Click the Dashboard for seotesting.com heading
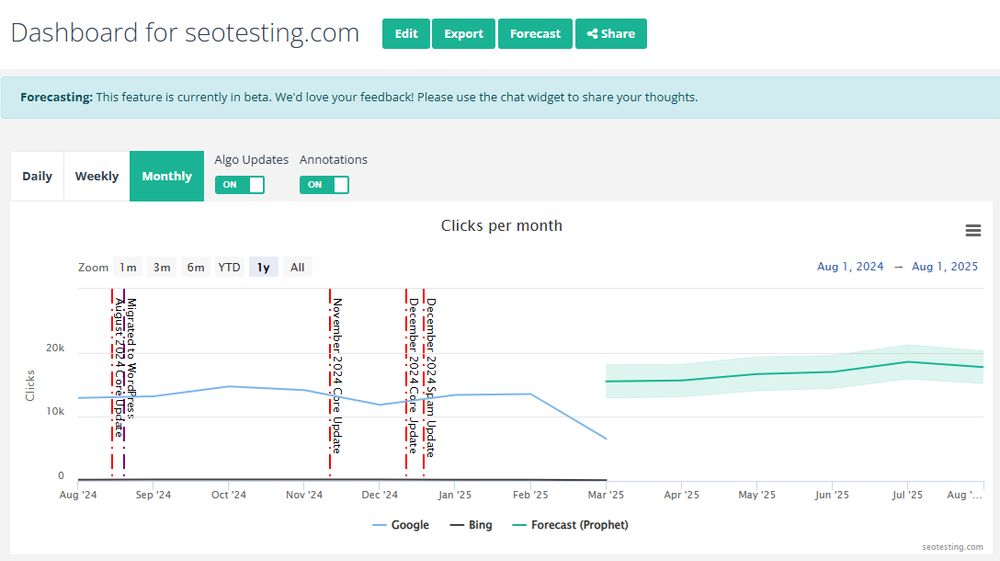The image size is (1000, 561). pyautogui.click(x=185, y=33)
